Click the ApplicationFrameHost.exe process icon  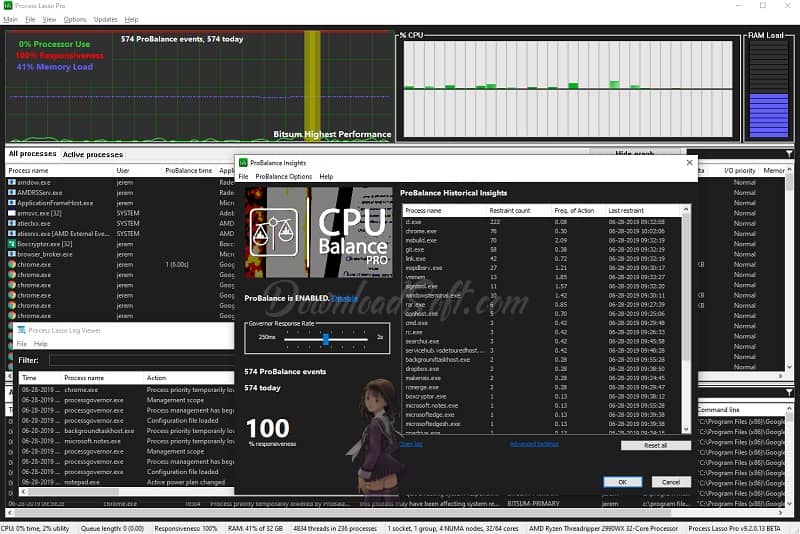12,202
